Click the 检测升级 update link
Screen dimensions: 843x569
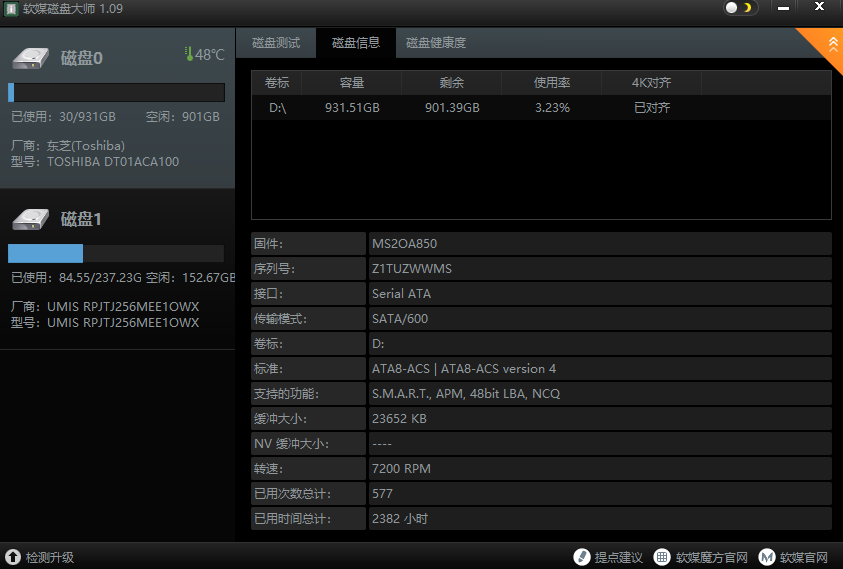[x=50, y=557]
